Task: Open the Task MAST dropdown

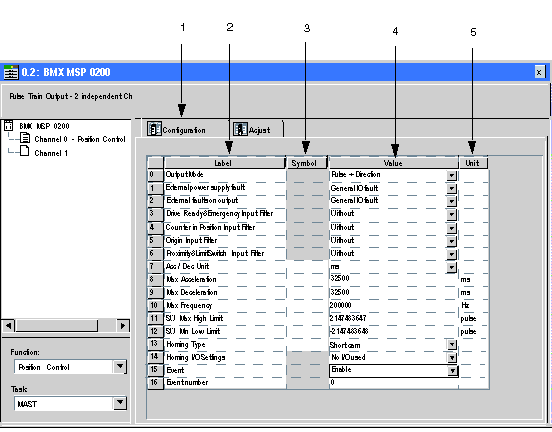Action: [120, 402]
